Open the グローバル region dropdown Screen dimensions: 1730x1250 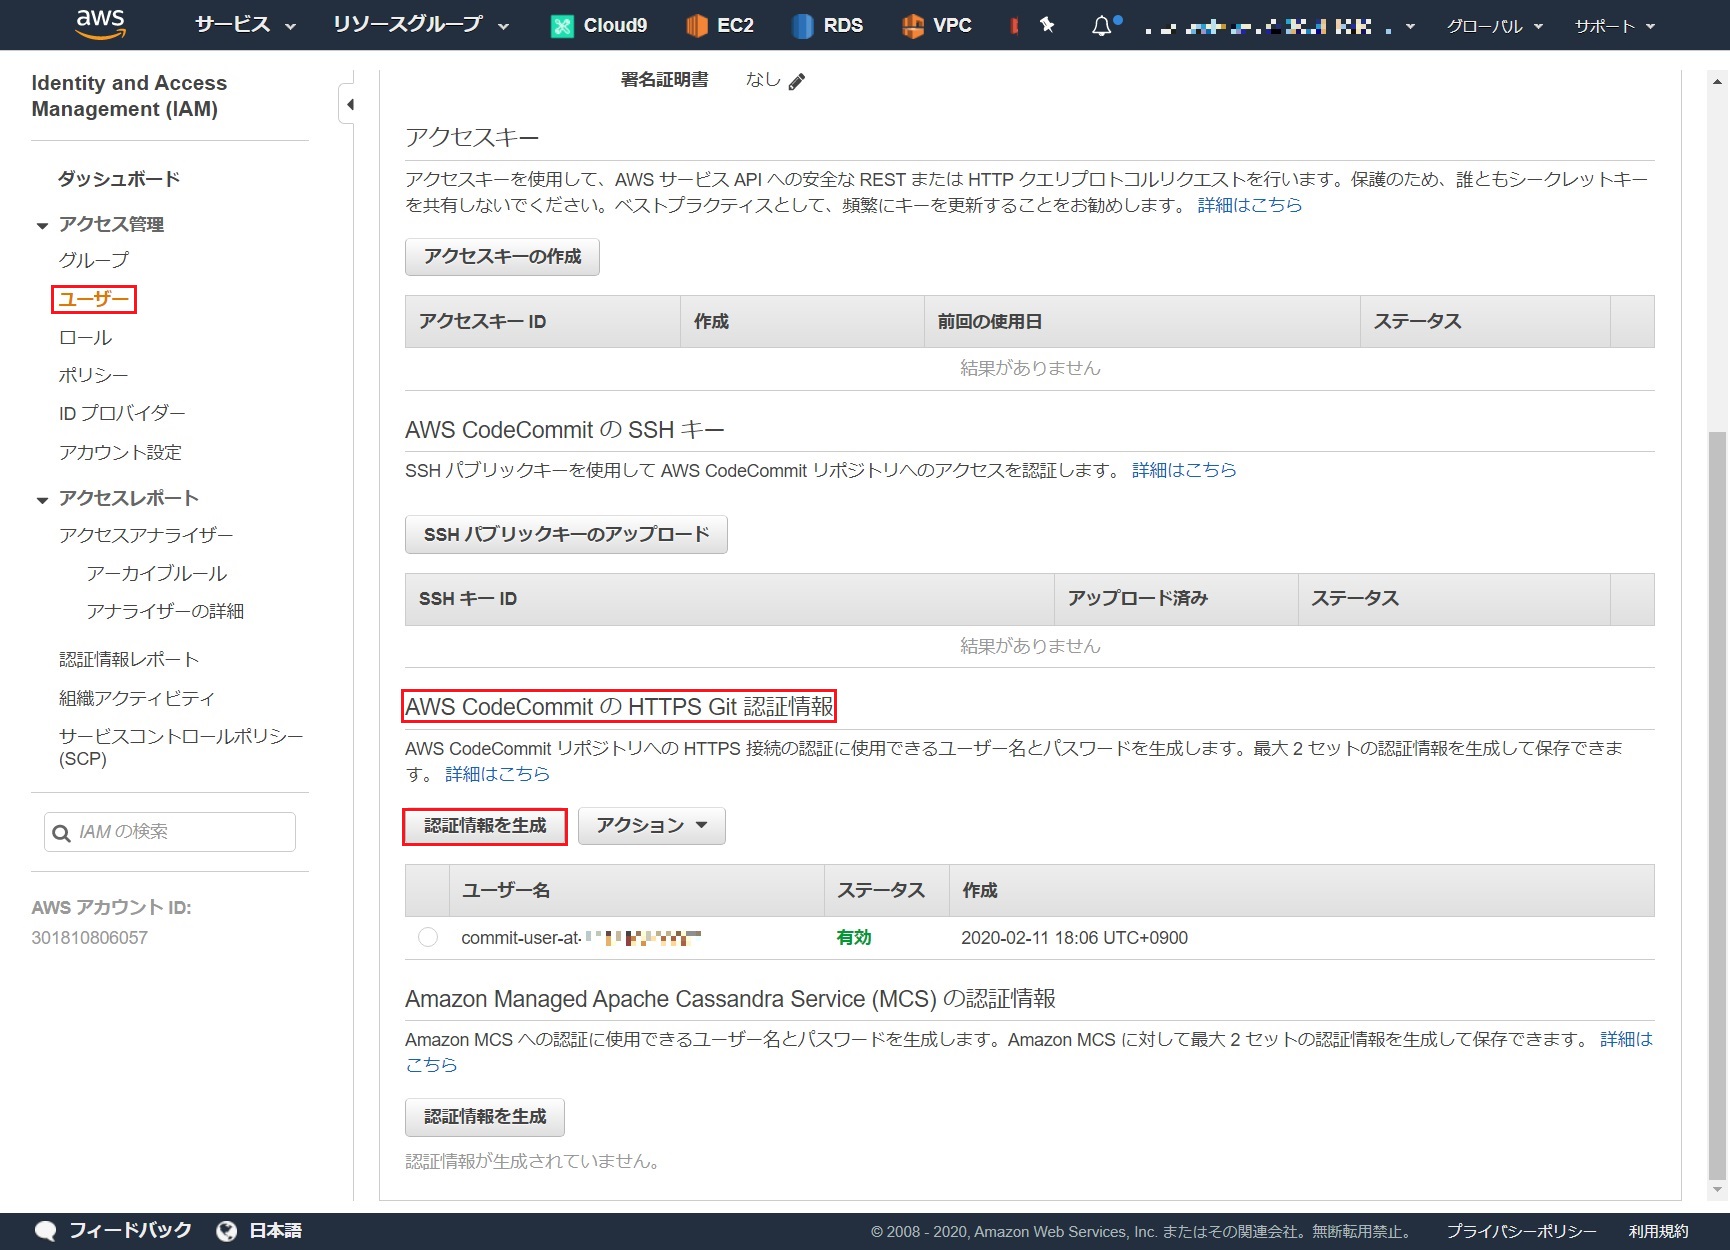click(1494, 26)
